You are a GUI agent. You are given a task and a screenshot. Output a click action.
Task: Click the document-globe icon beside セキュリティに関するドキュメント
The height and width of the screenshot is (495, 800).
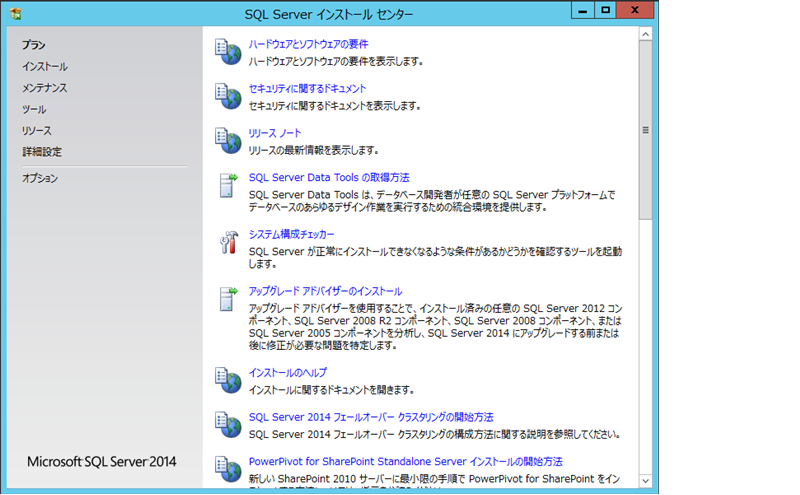tap(228, 96)
